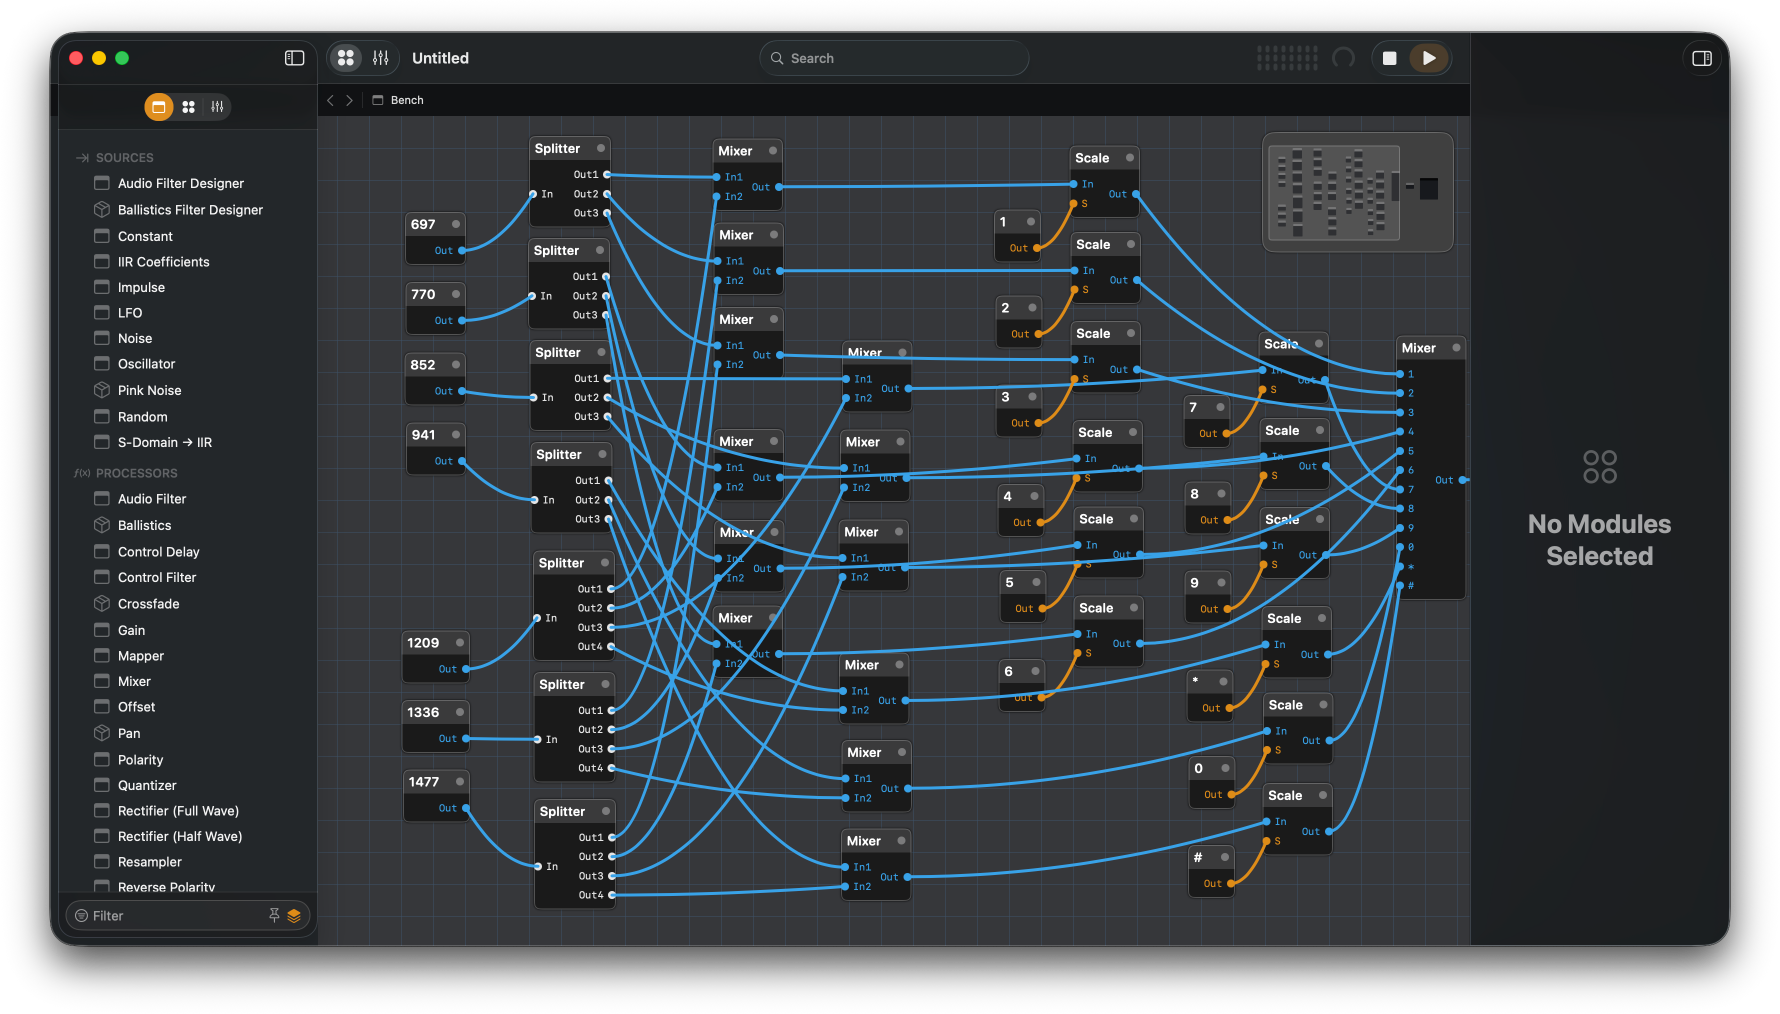Image resolution: width=1780 pixels, height=1014 pixels.
Task: Click the pin icon in Filter bar
Action: pos(274,915)
